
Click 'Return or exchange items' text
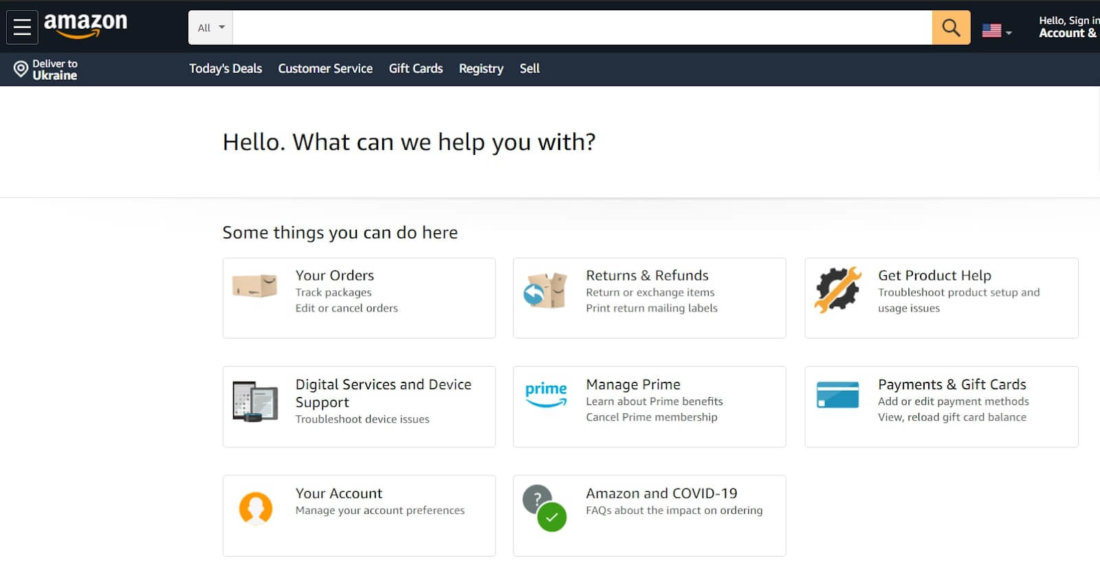pyautogui.click(x=650, y=292)
